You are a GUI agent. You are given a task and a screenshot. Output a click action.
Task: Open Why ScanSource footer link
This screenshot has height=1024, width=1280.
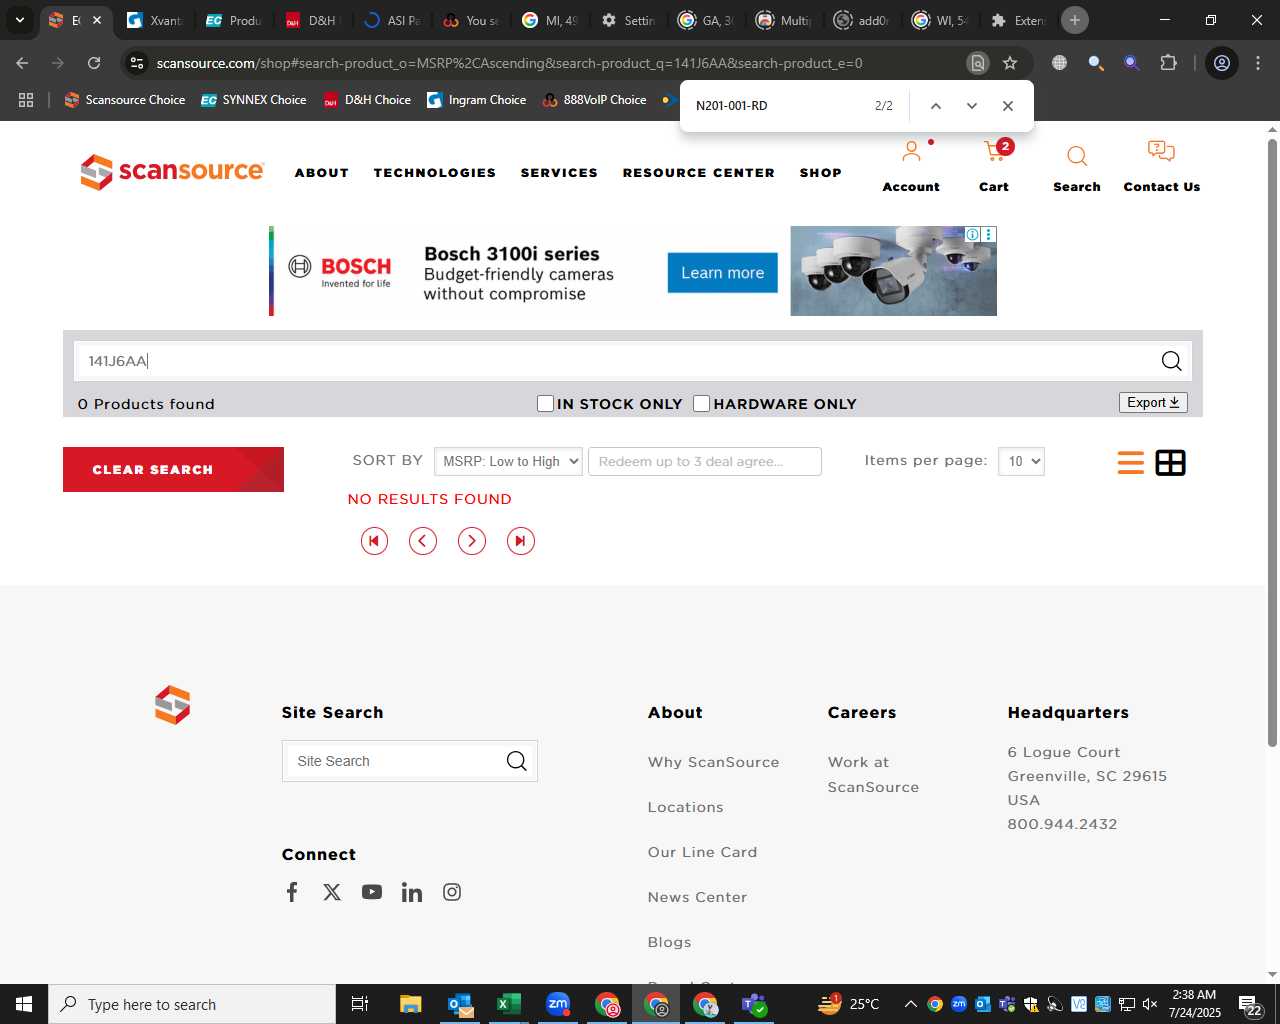713,762
